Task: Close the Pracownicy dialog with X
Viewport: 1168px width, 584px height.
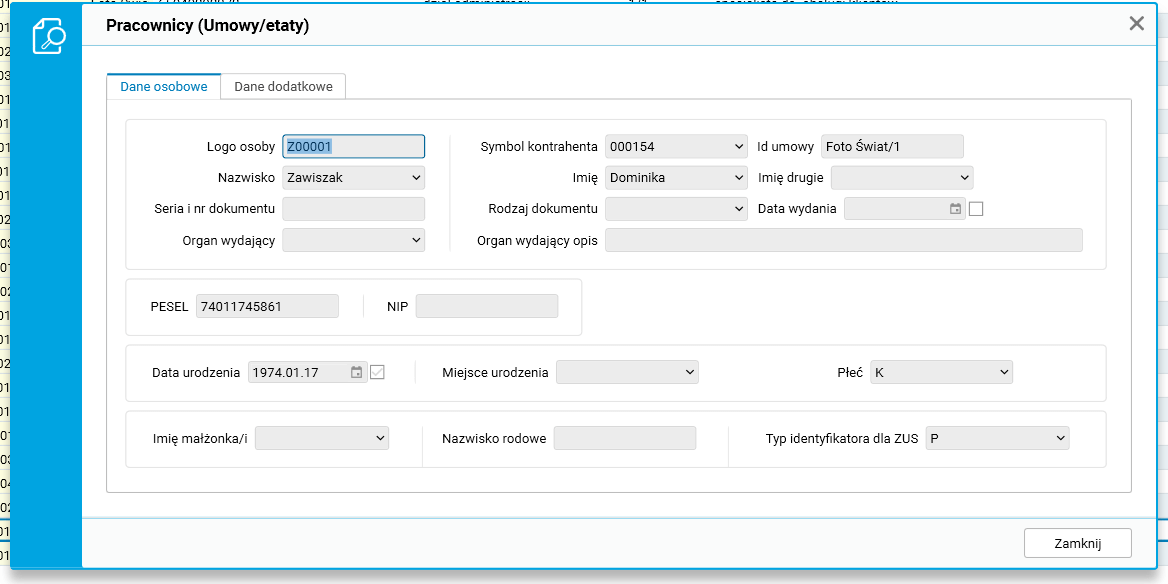Action: pyautogui.click(x=1136, y=24)
